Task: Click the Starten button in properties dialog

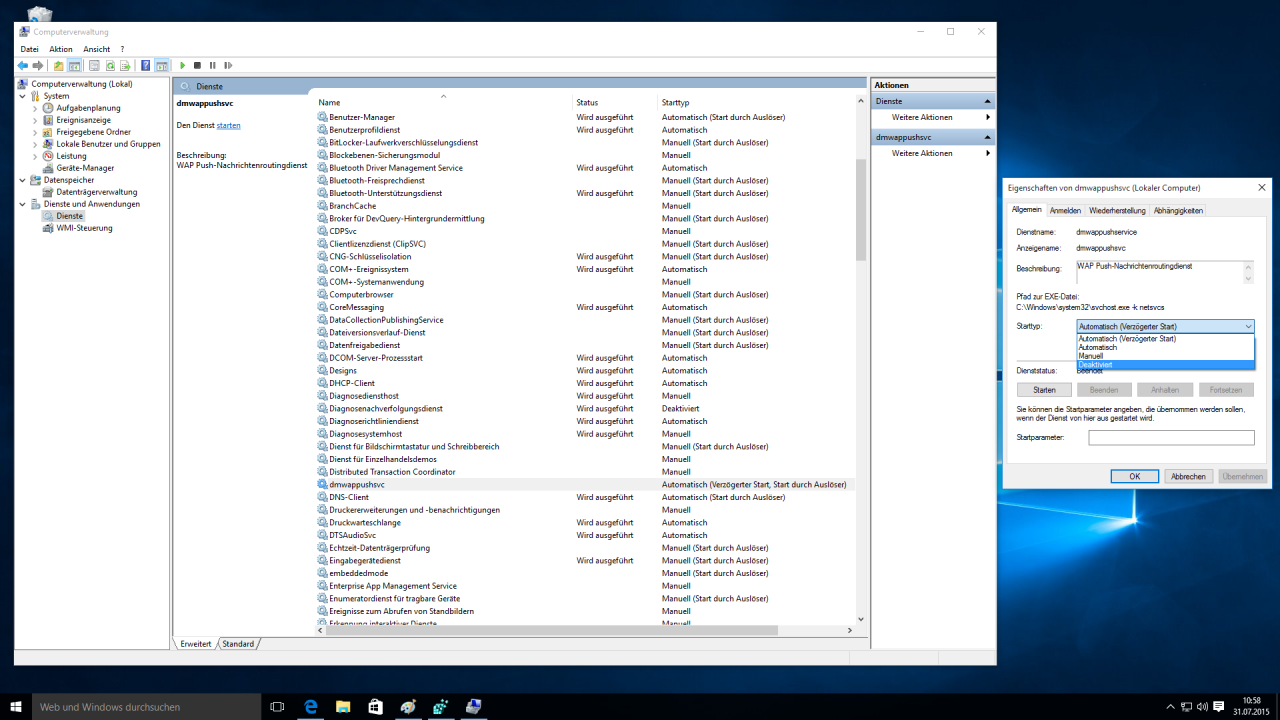Action: [x=1044, y=390]
